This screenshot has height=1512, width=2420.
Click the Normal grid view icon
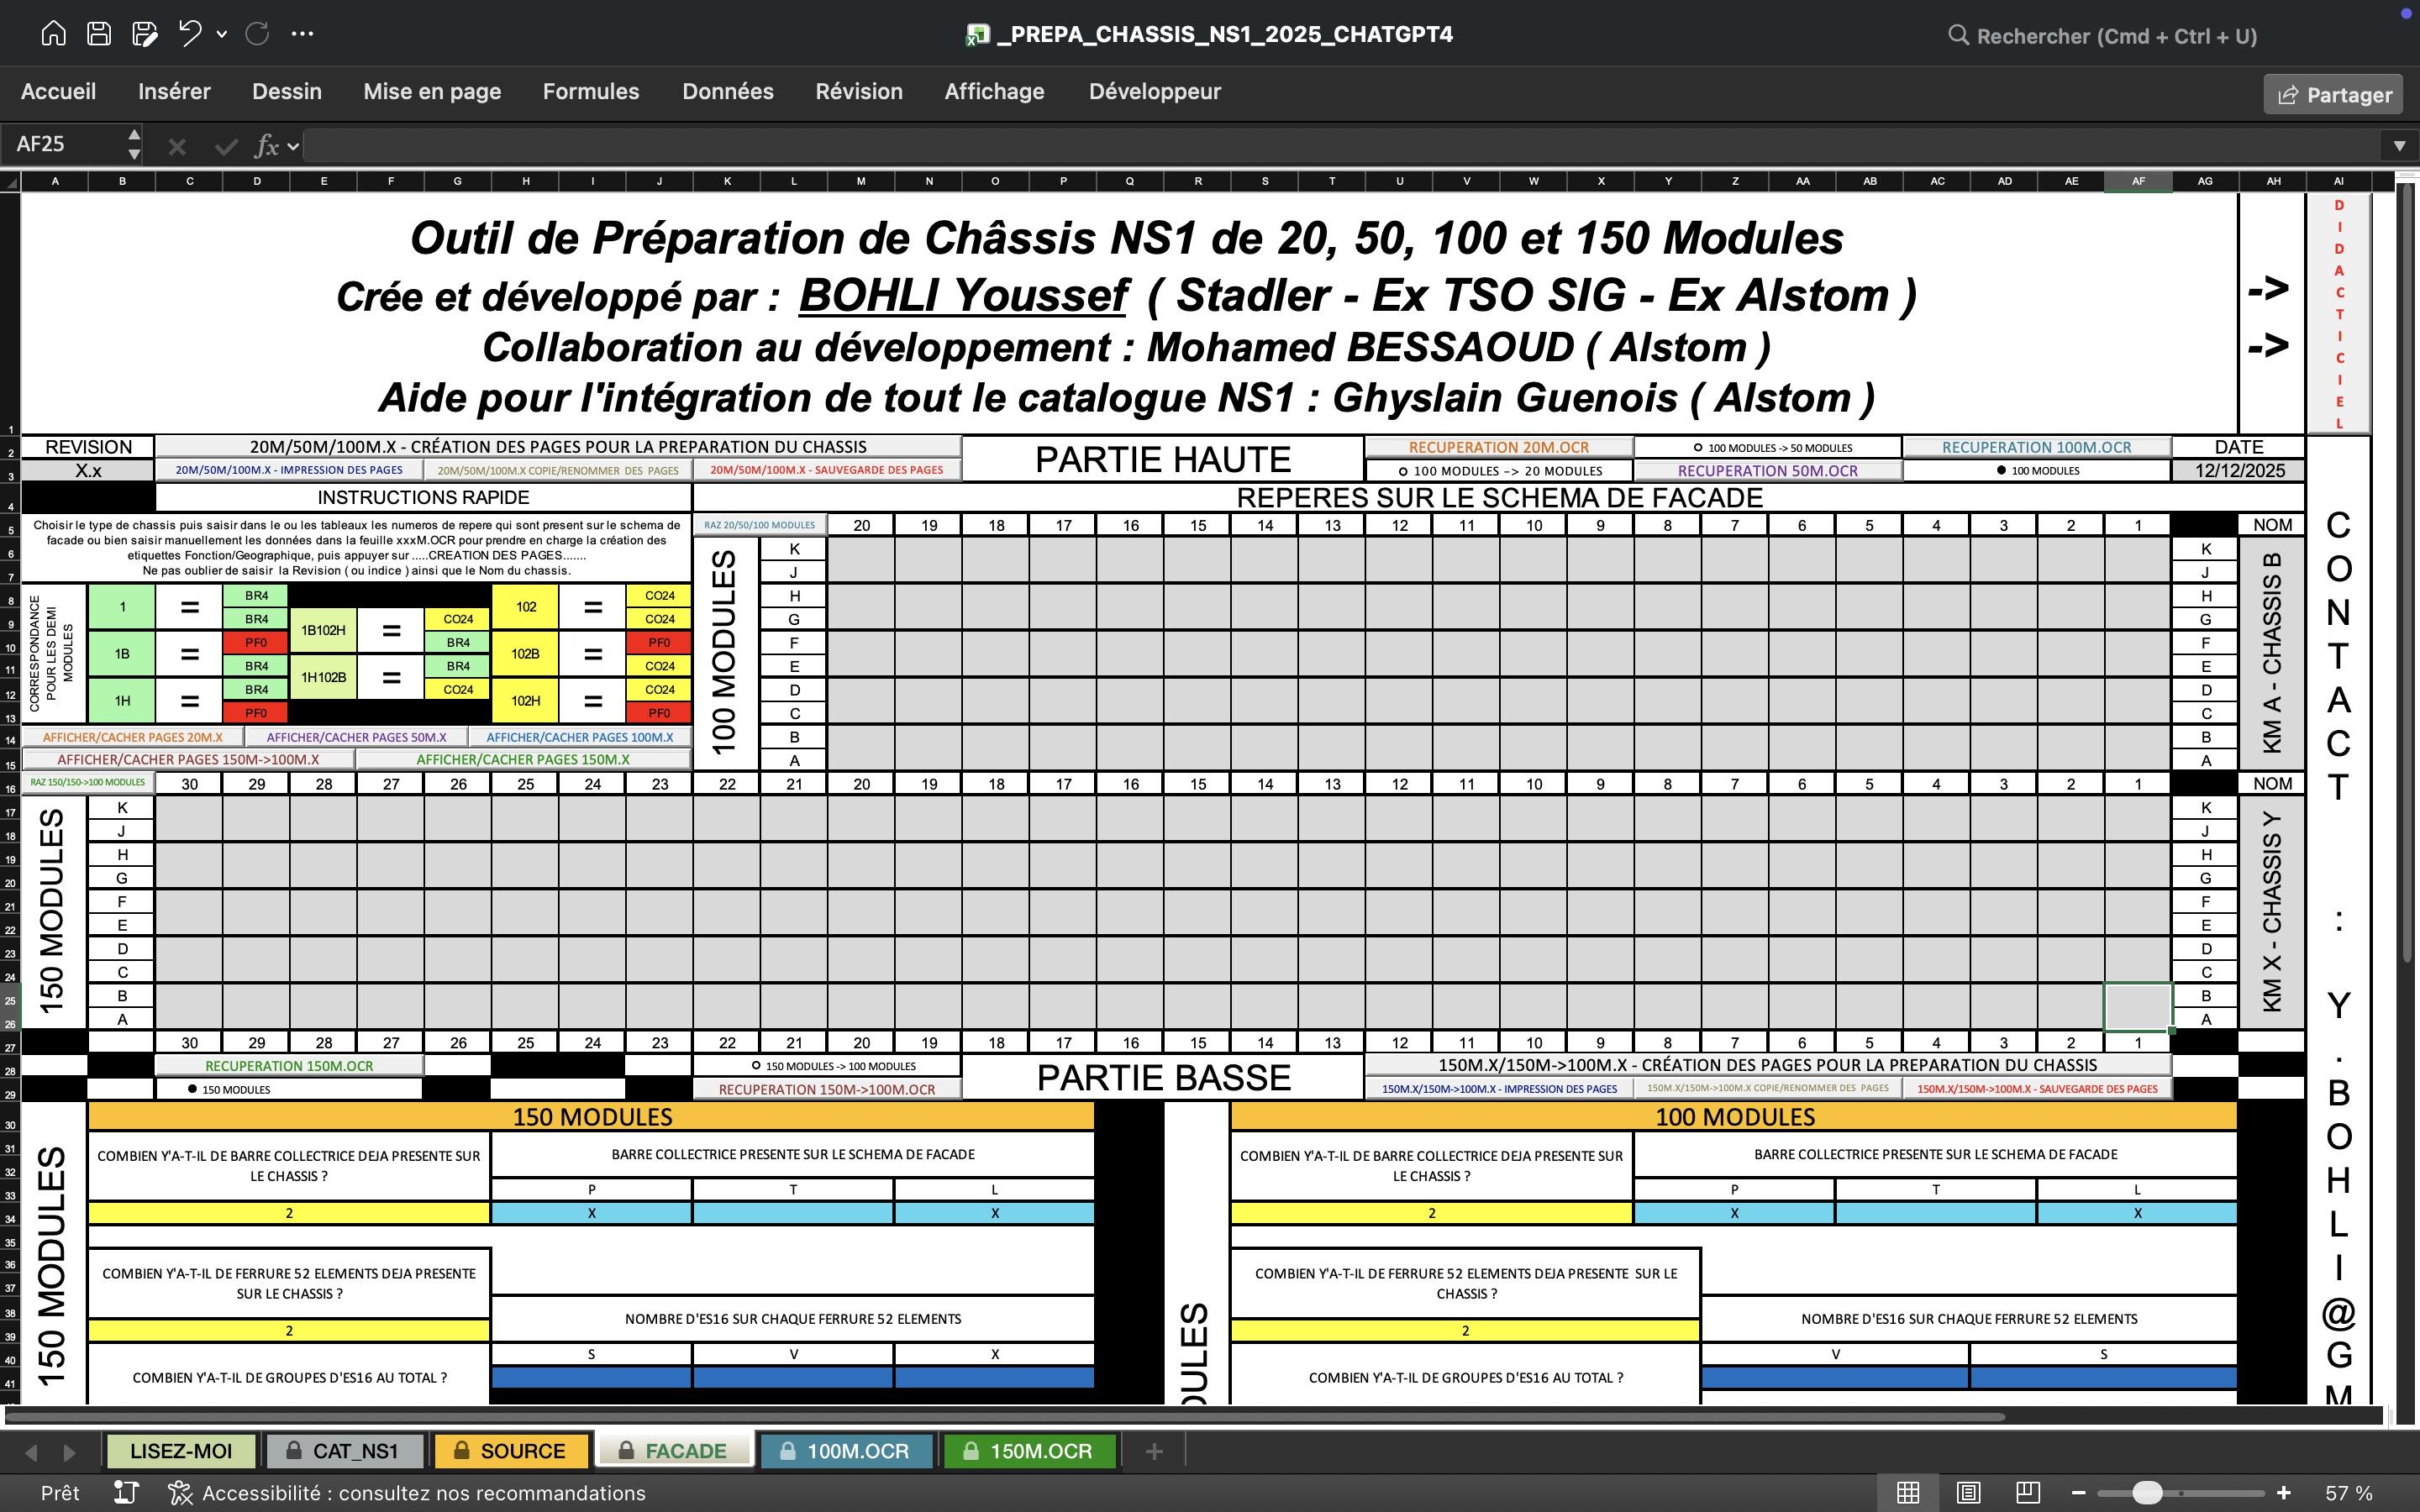[1908, 1493]
